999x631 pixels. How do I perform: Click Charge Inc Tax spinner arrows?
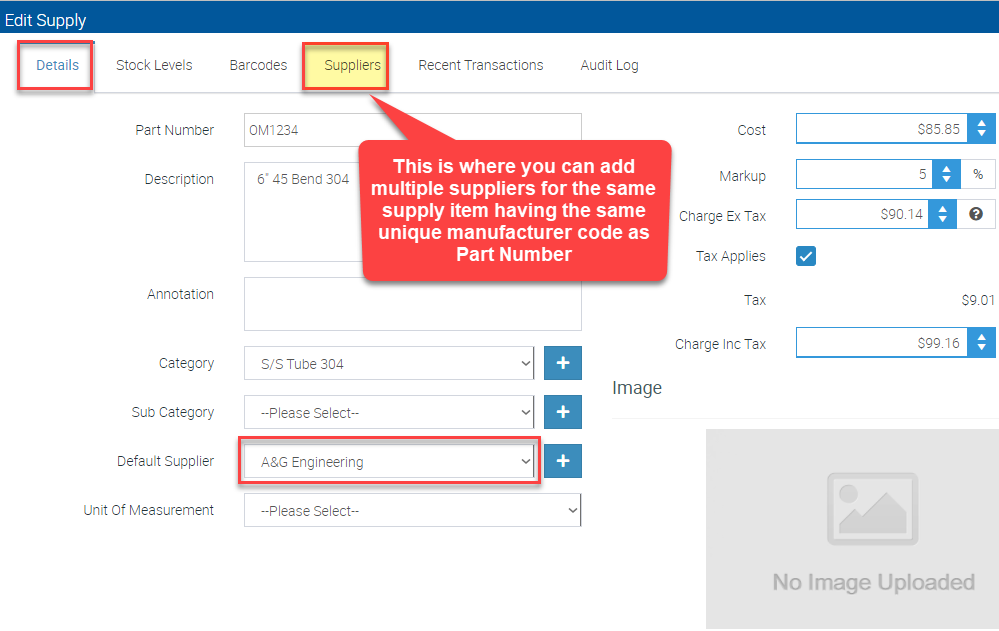[x=981, y=344]
